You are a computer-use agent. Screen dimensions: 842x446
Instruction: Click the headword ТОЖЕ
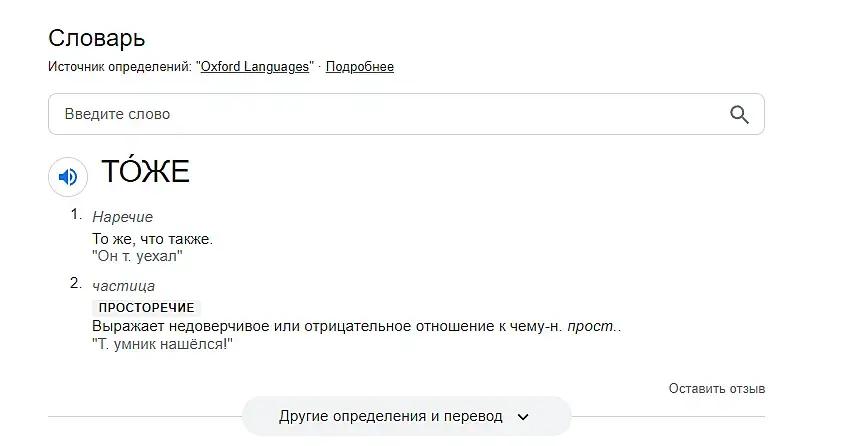click(x=145, y=172)
